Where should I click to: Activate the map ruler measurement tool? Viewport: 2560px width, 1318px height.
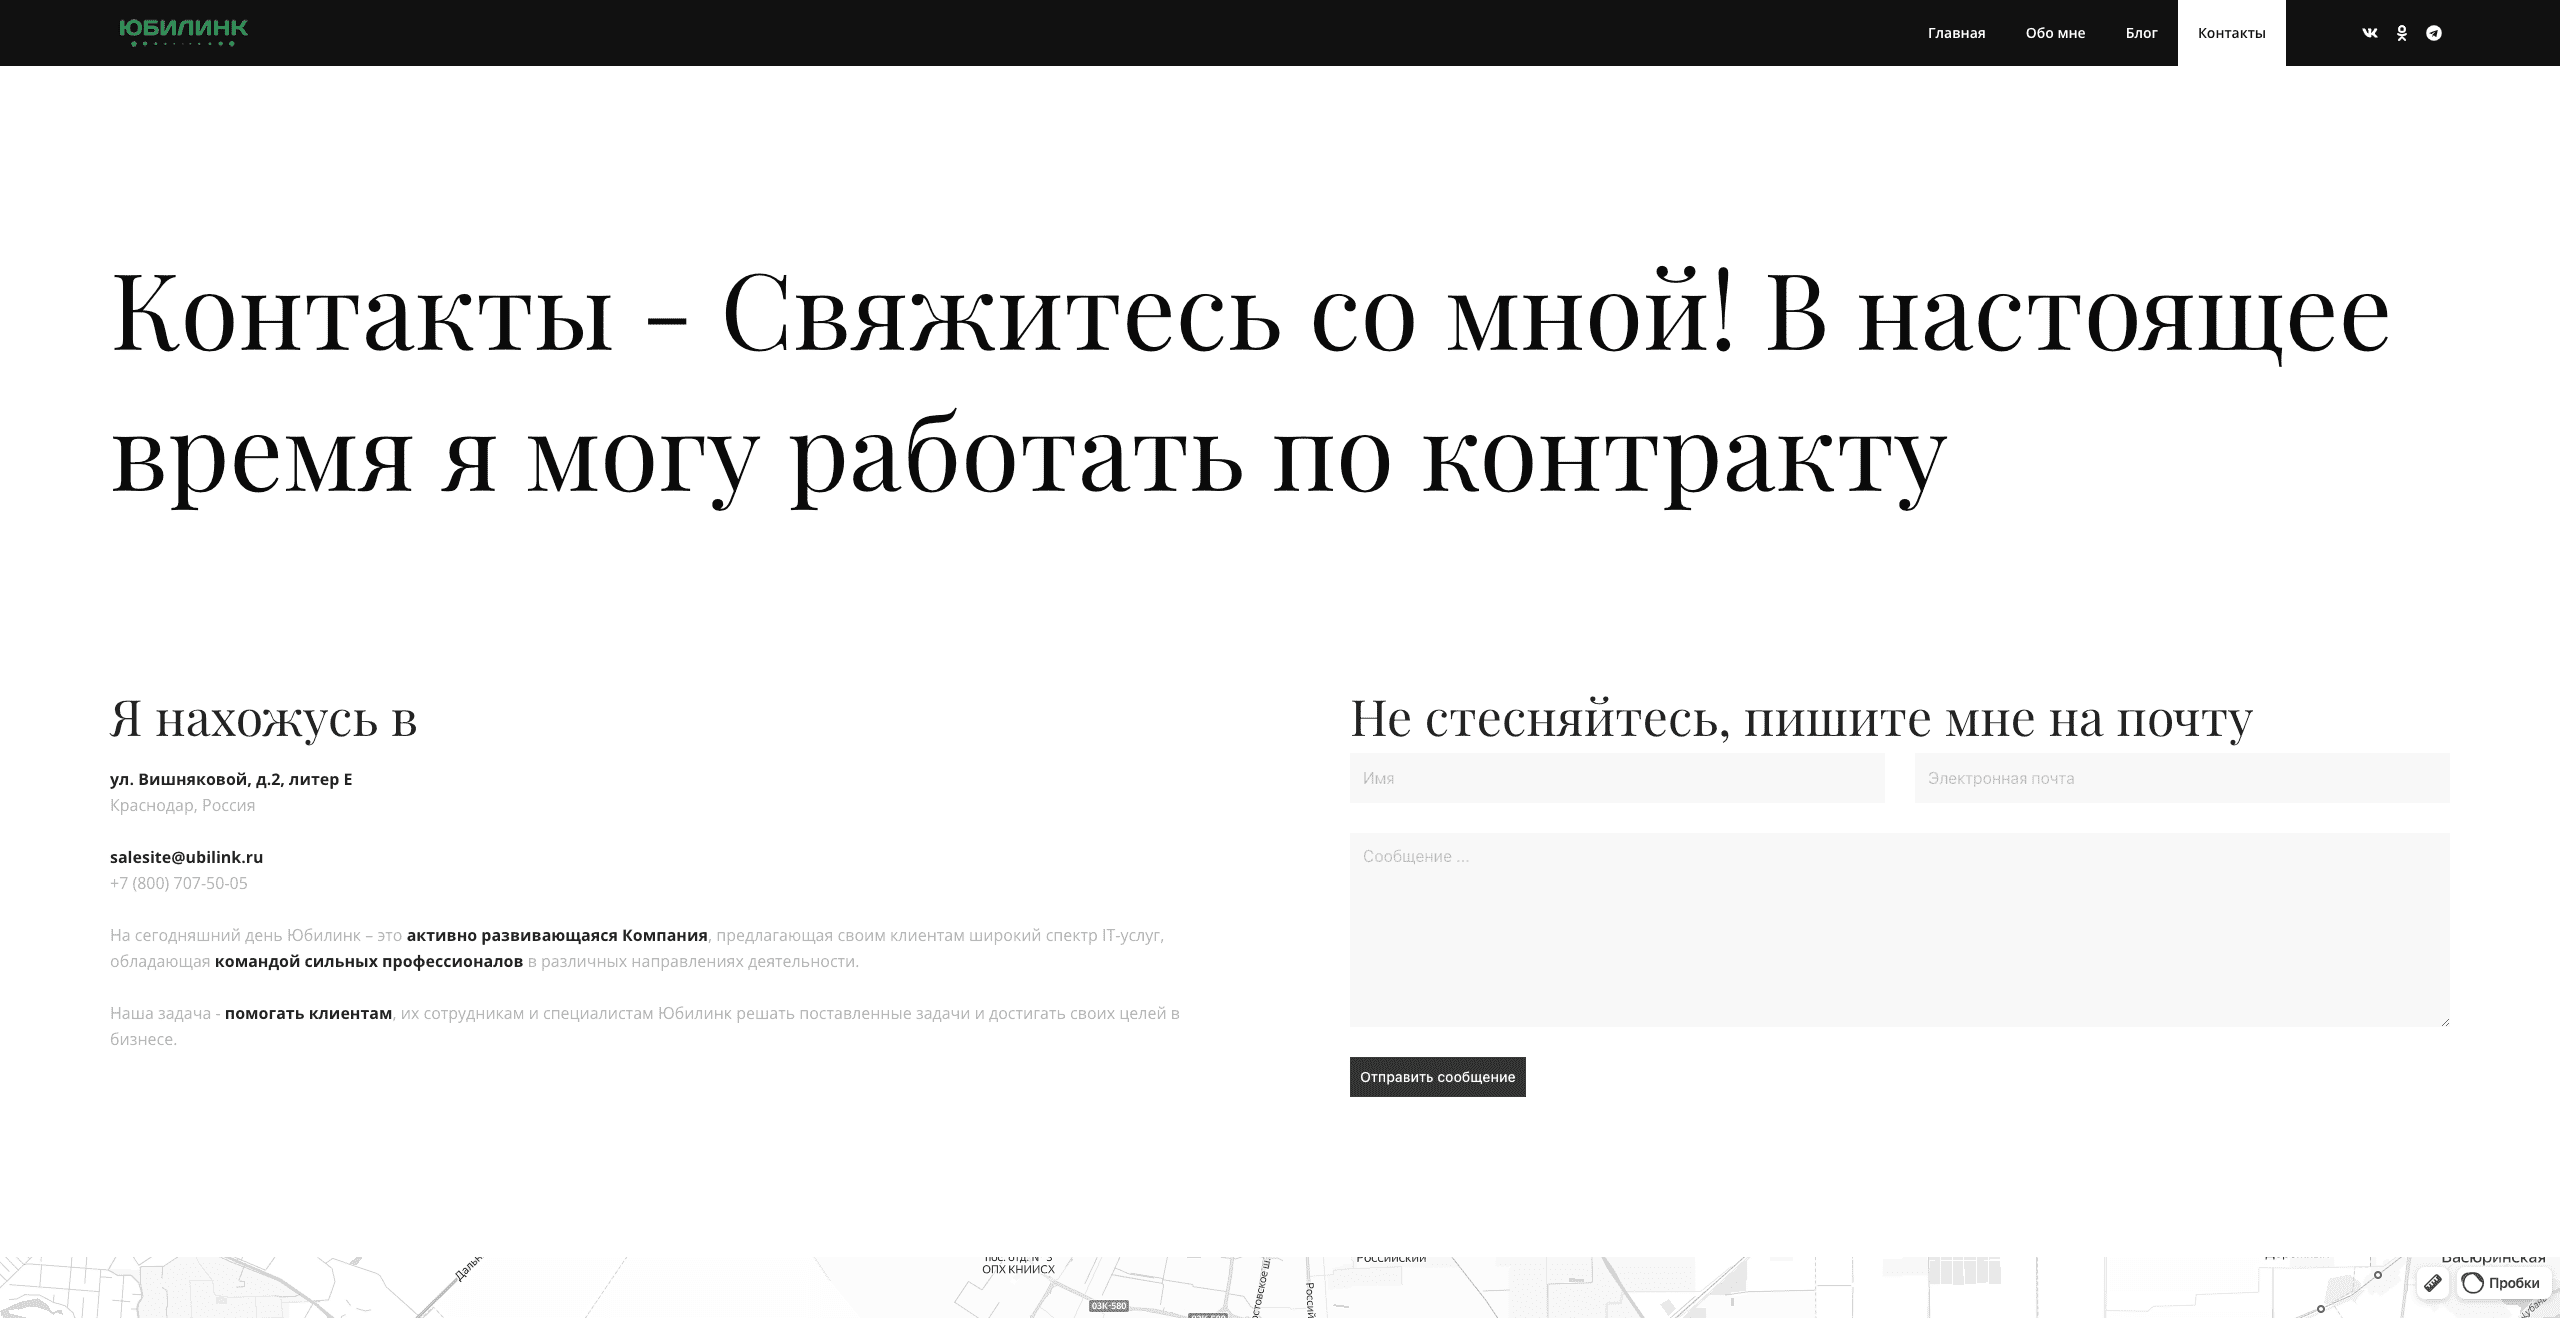coord(2432,1283)
